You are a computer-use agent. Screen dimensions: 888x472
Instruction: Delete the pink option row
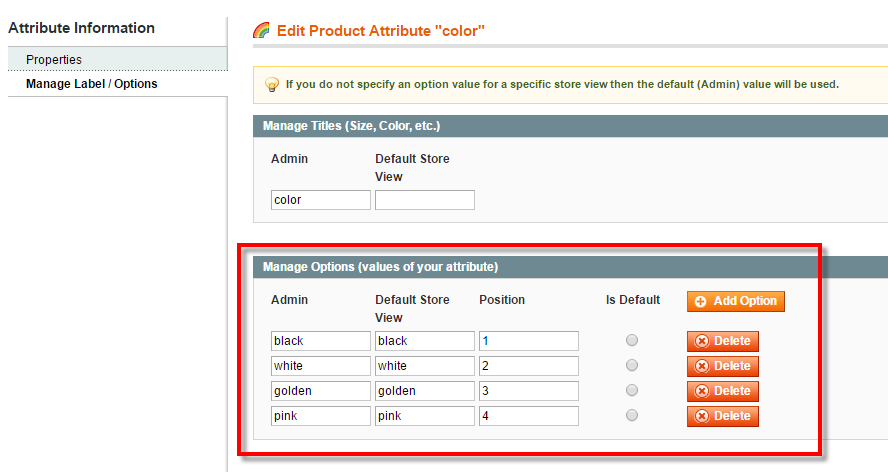click(722, 416)
